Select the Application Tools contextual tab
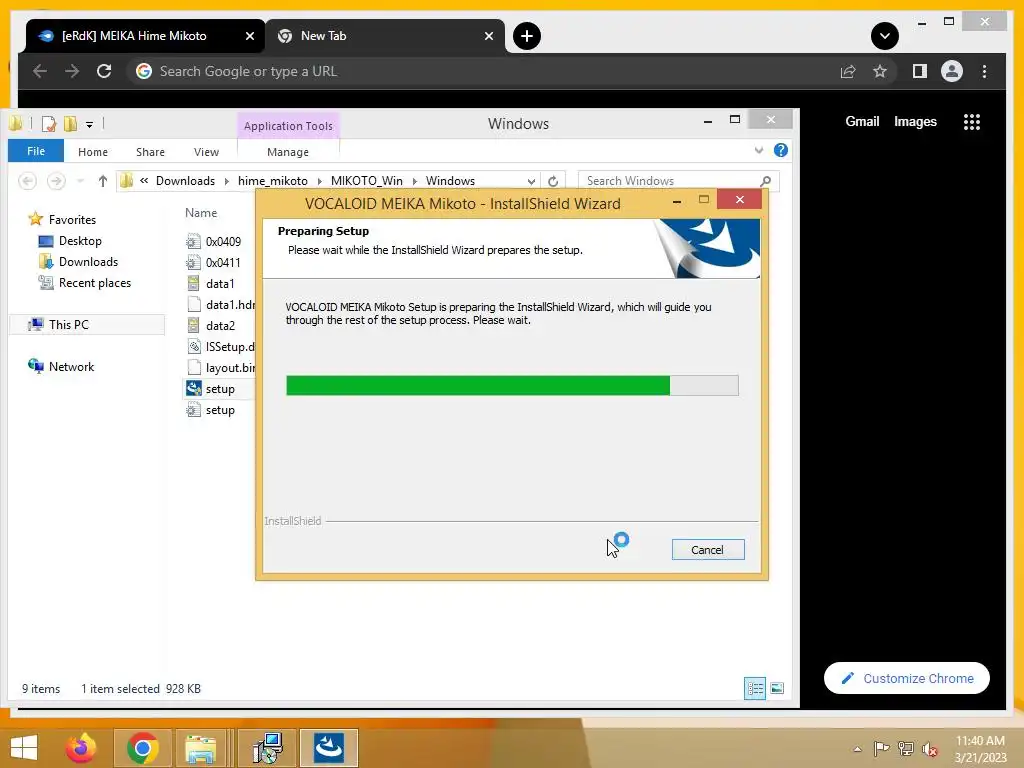 click(x=288, y=125)
